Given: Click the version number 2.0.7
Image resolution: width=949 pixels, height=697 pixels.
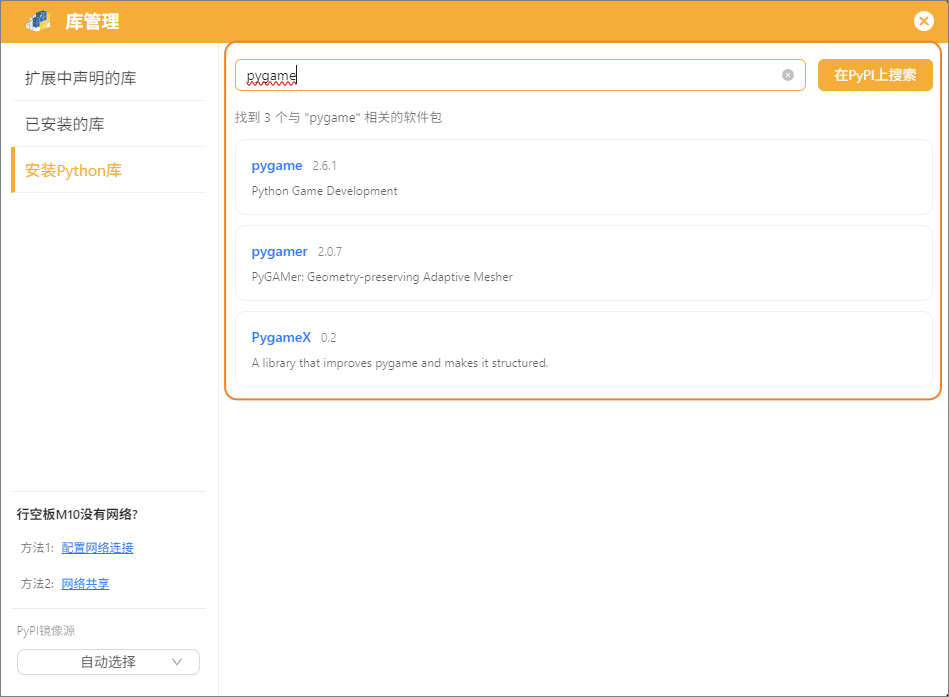Looking at the screenshot, I should tap(330, 252).
